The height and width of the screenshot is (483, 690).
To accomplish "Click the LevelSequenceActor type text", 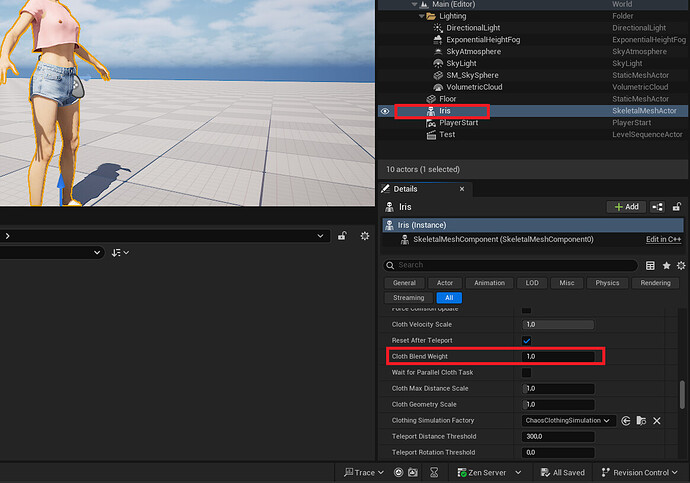I will pos(647,135).
